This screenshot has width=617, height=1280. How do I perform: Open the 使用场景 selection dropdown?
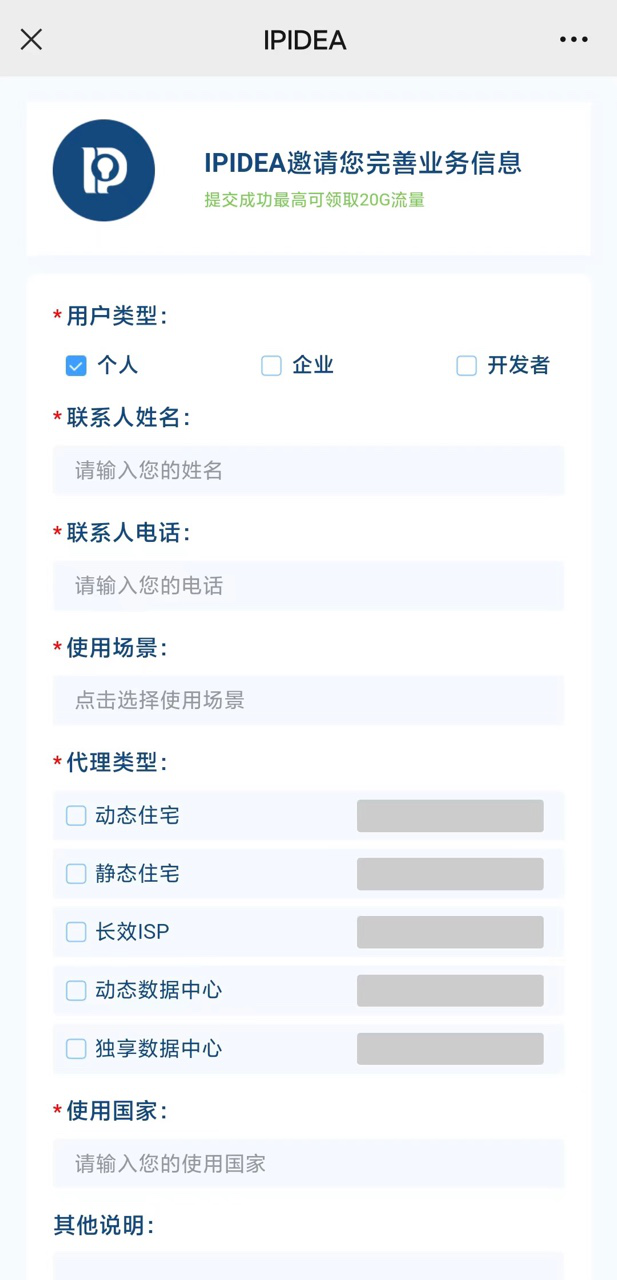pyautogui.click(x=308, y=700)
